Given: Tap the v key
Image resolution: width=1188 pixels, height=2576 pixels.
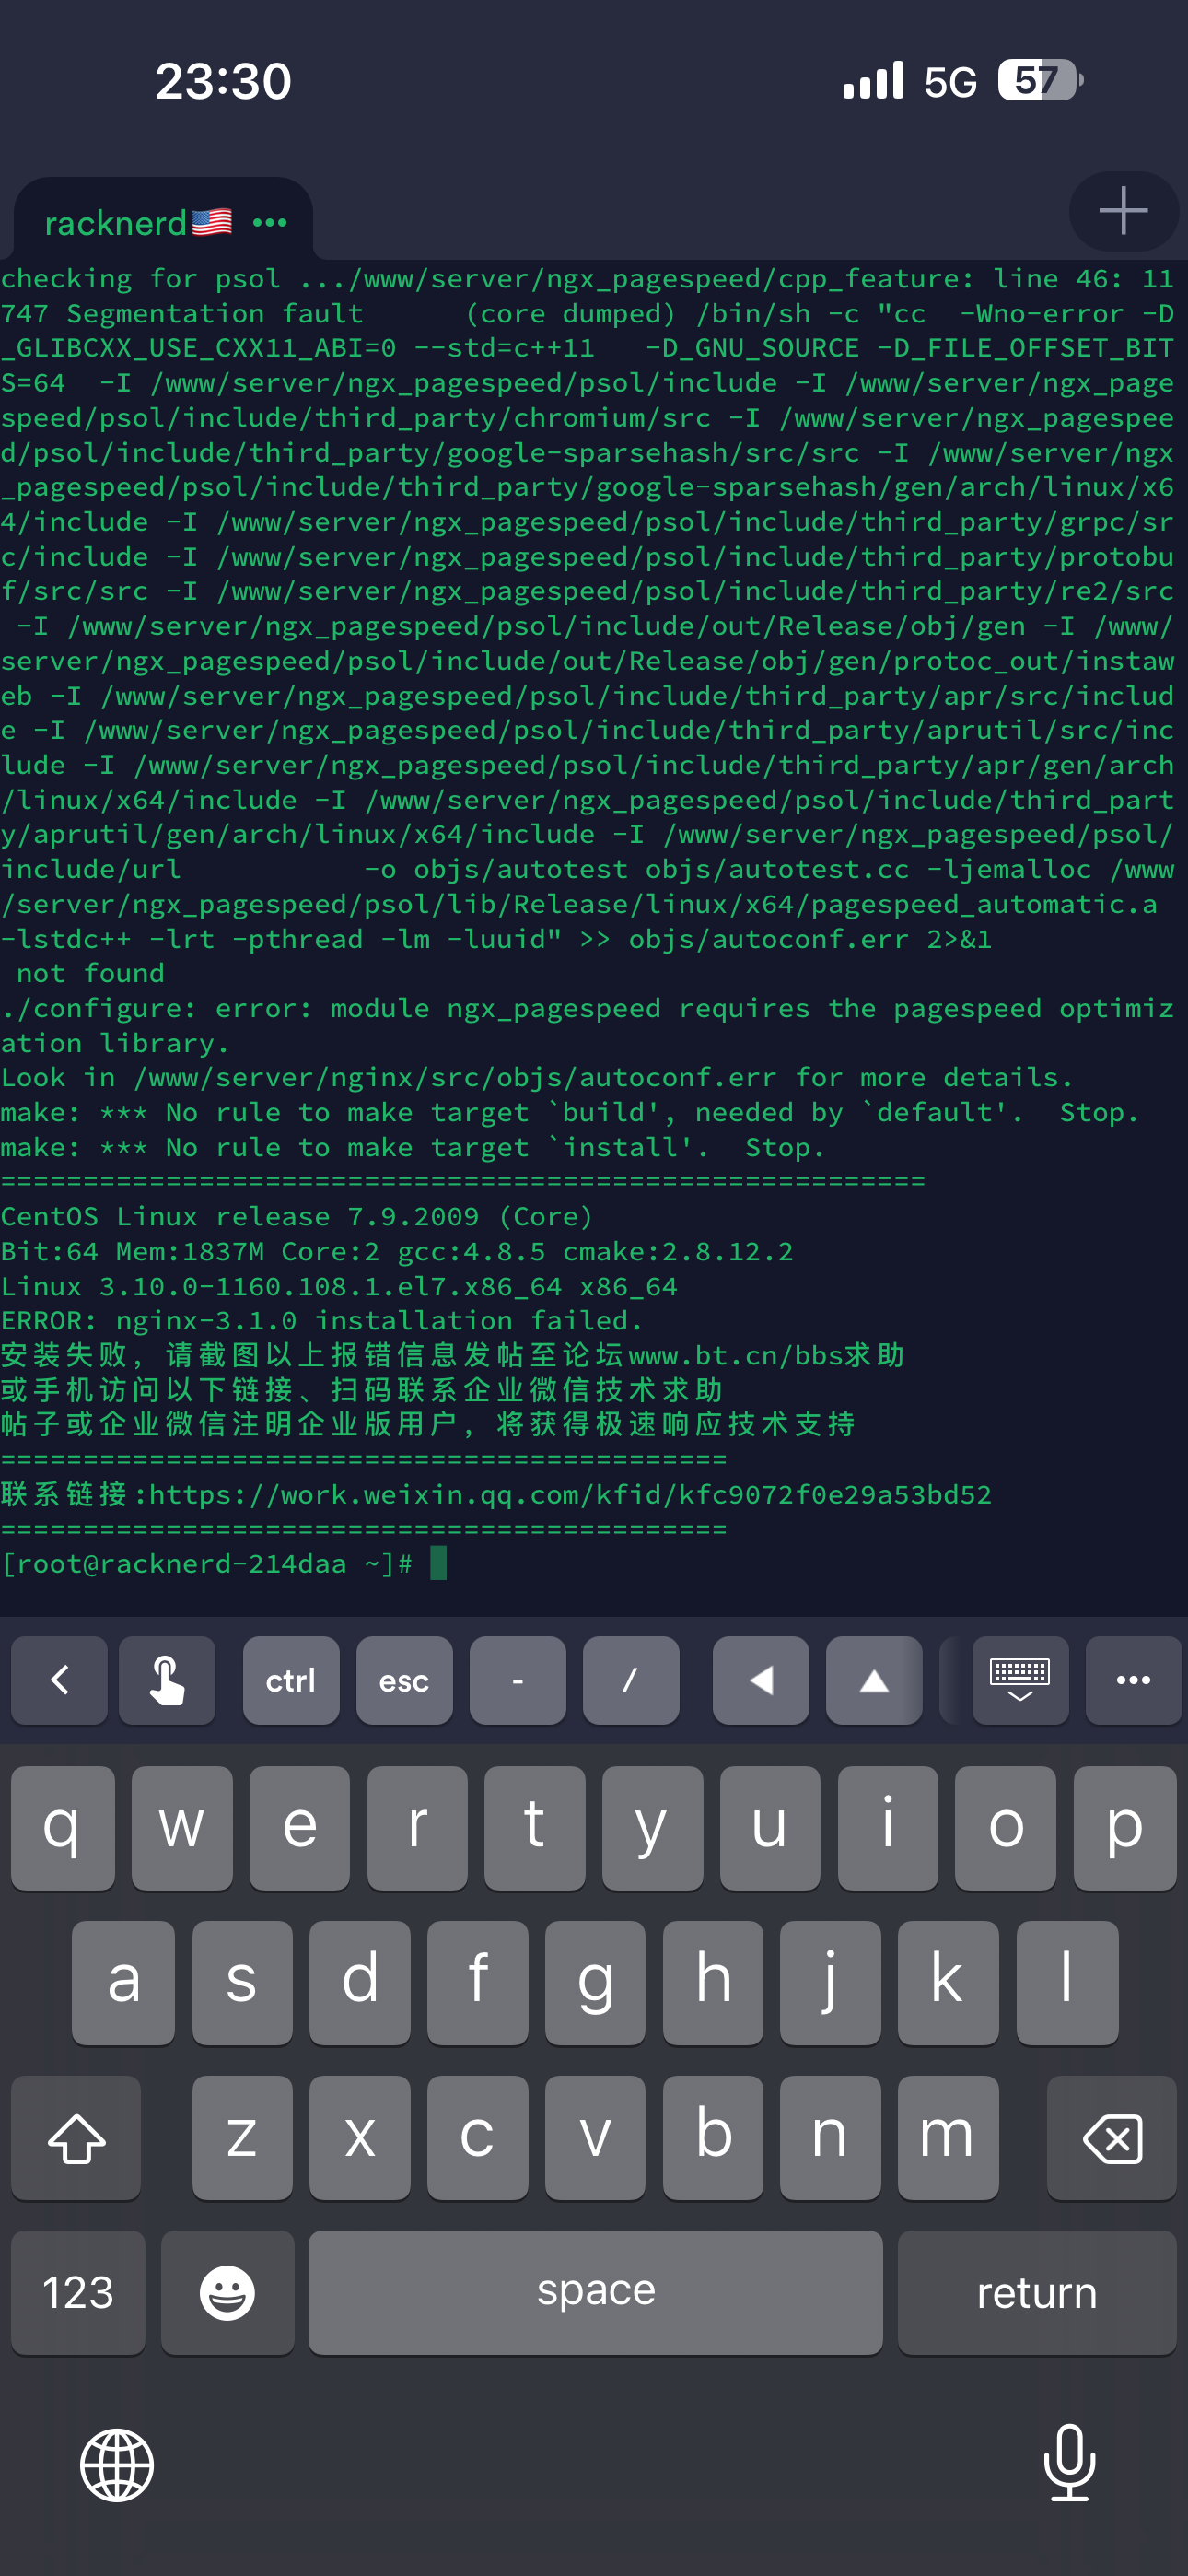Looking at the screenshot, I should (596, 2137).
